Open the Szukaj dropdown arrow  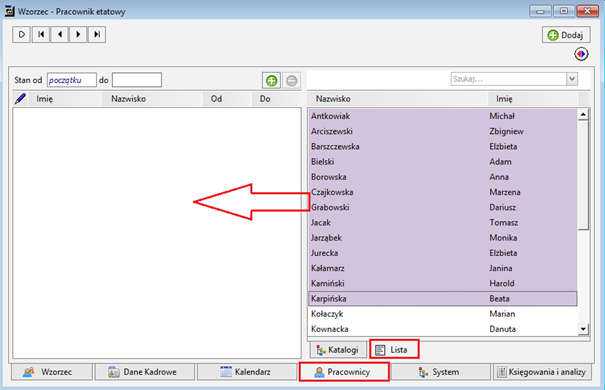coord(572,79)
